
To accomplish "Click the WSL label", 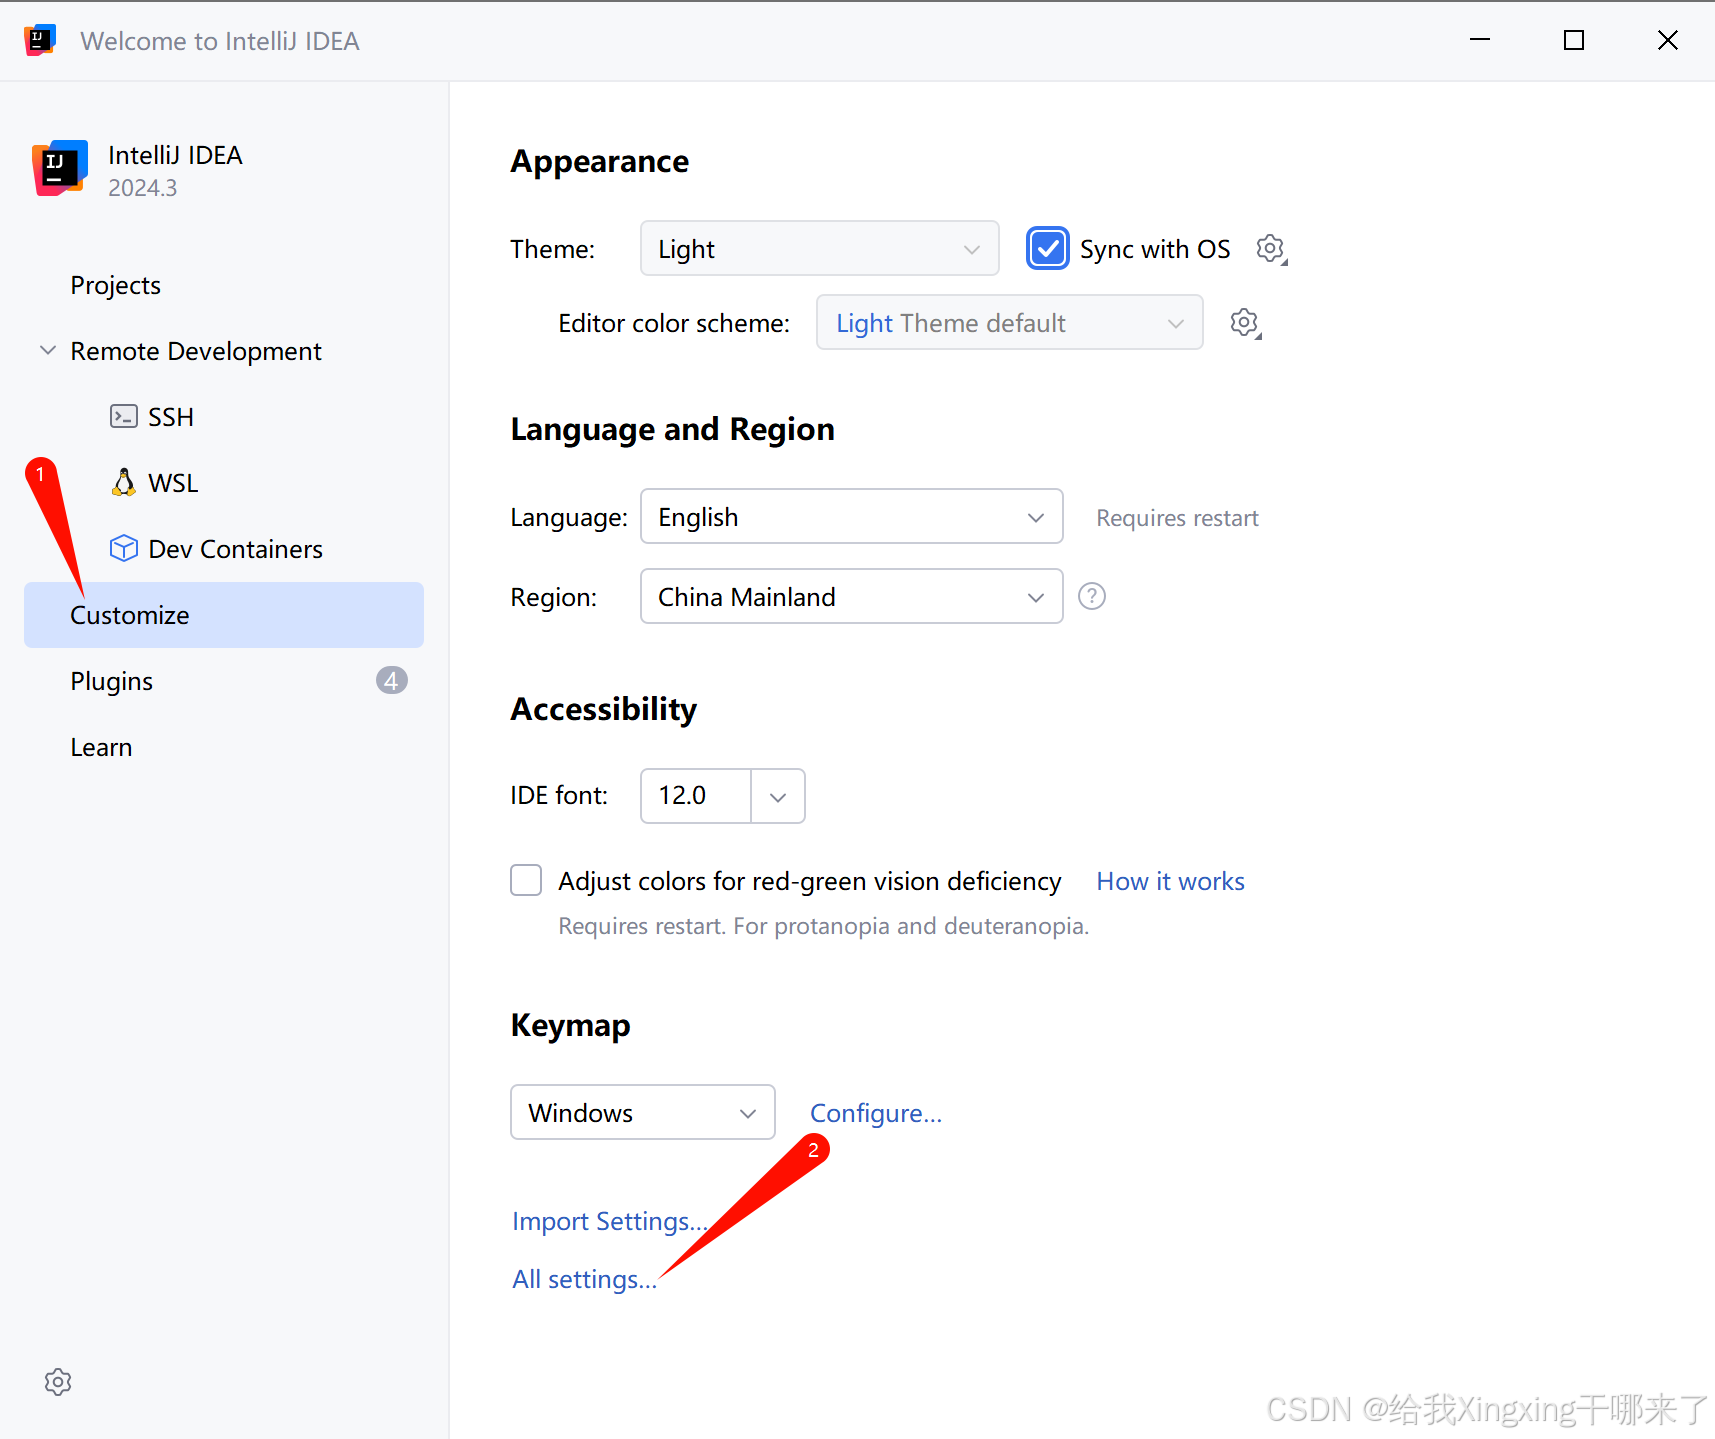I will (x=173, y=483).
